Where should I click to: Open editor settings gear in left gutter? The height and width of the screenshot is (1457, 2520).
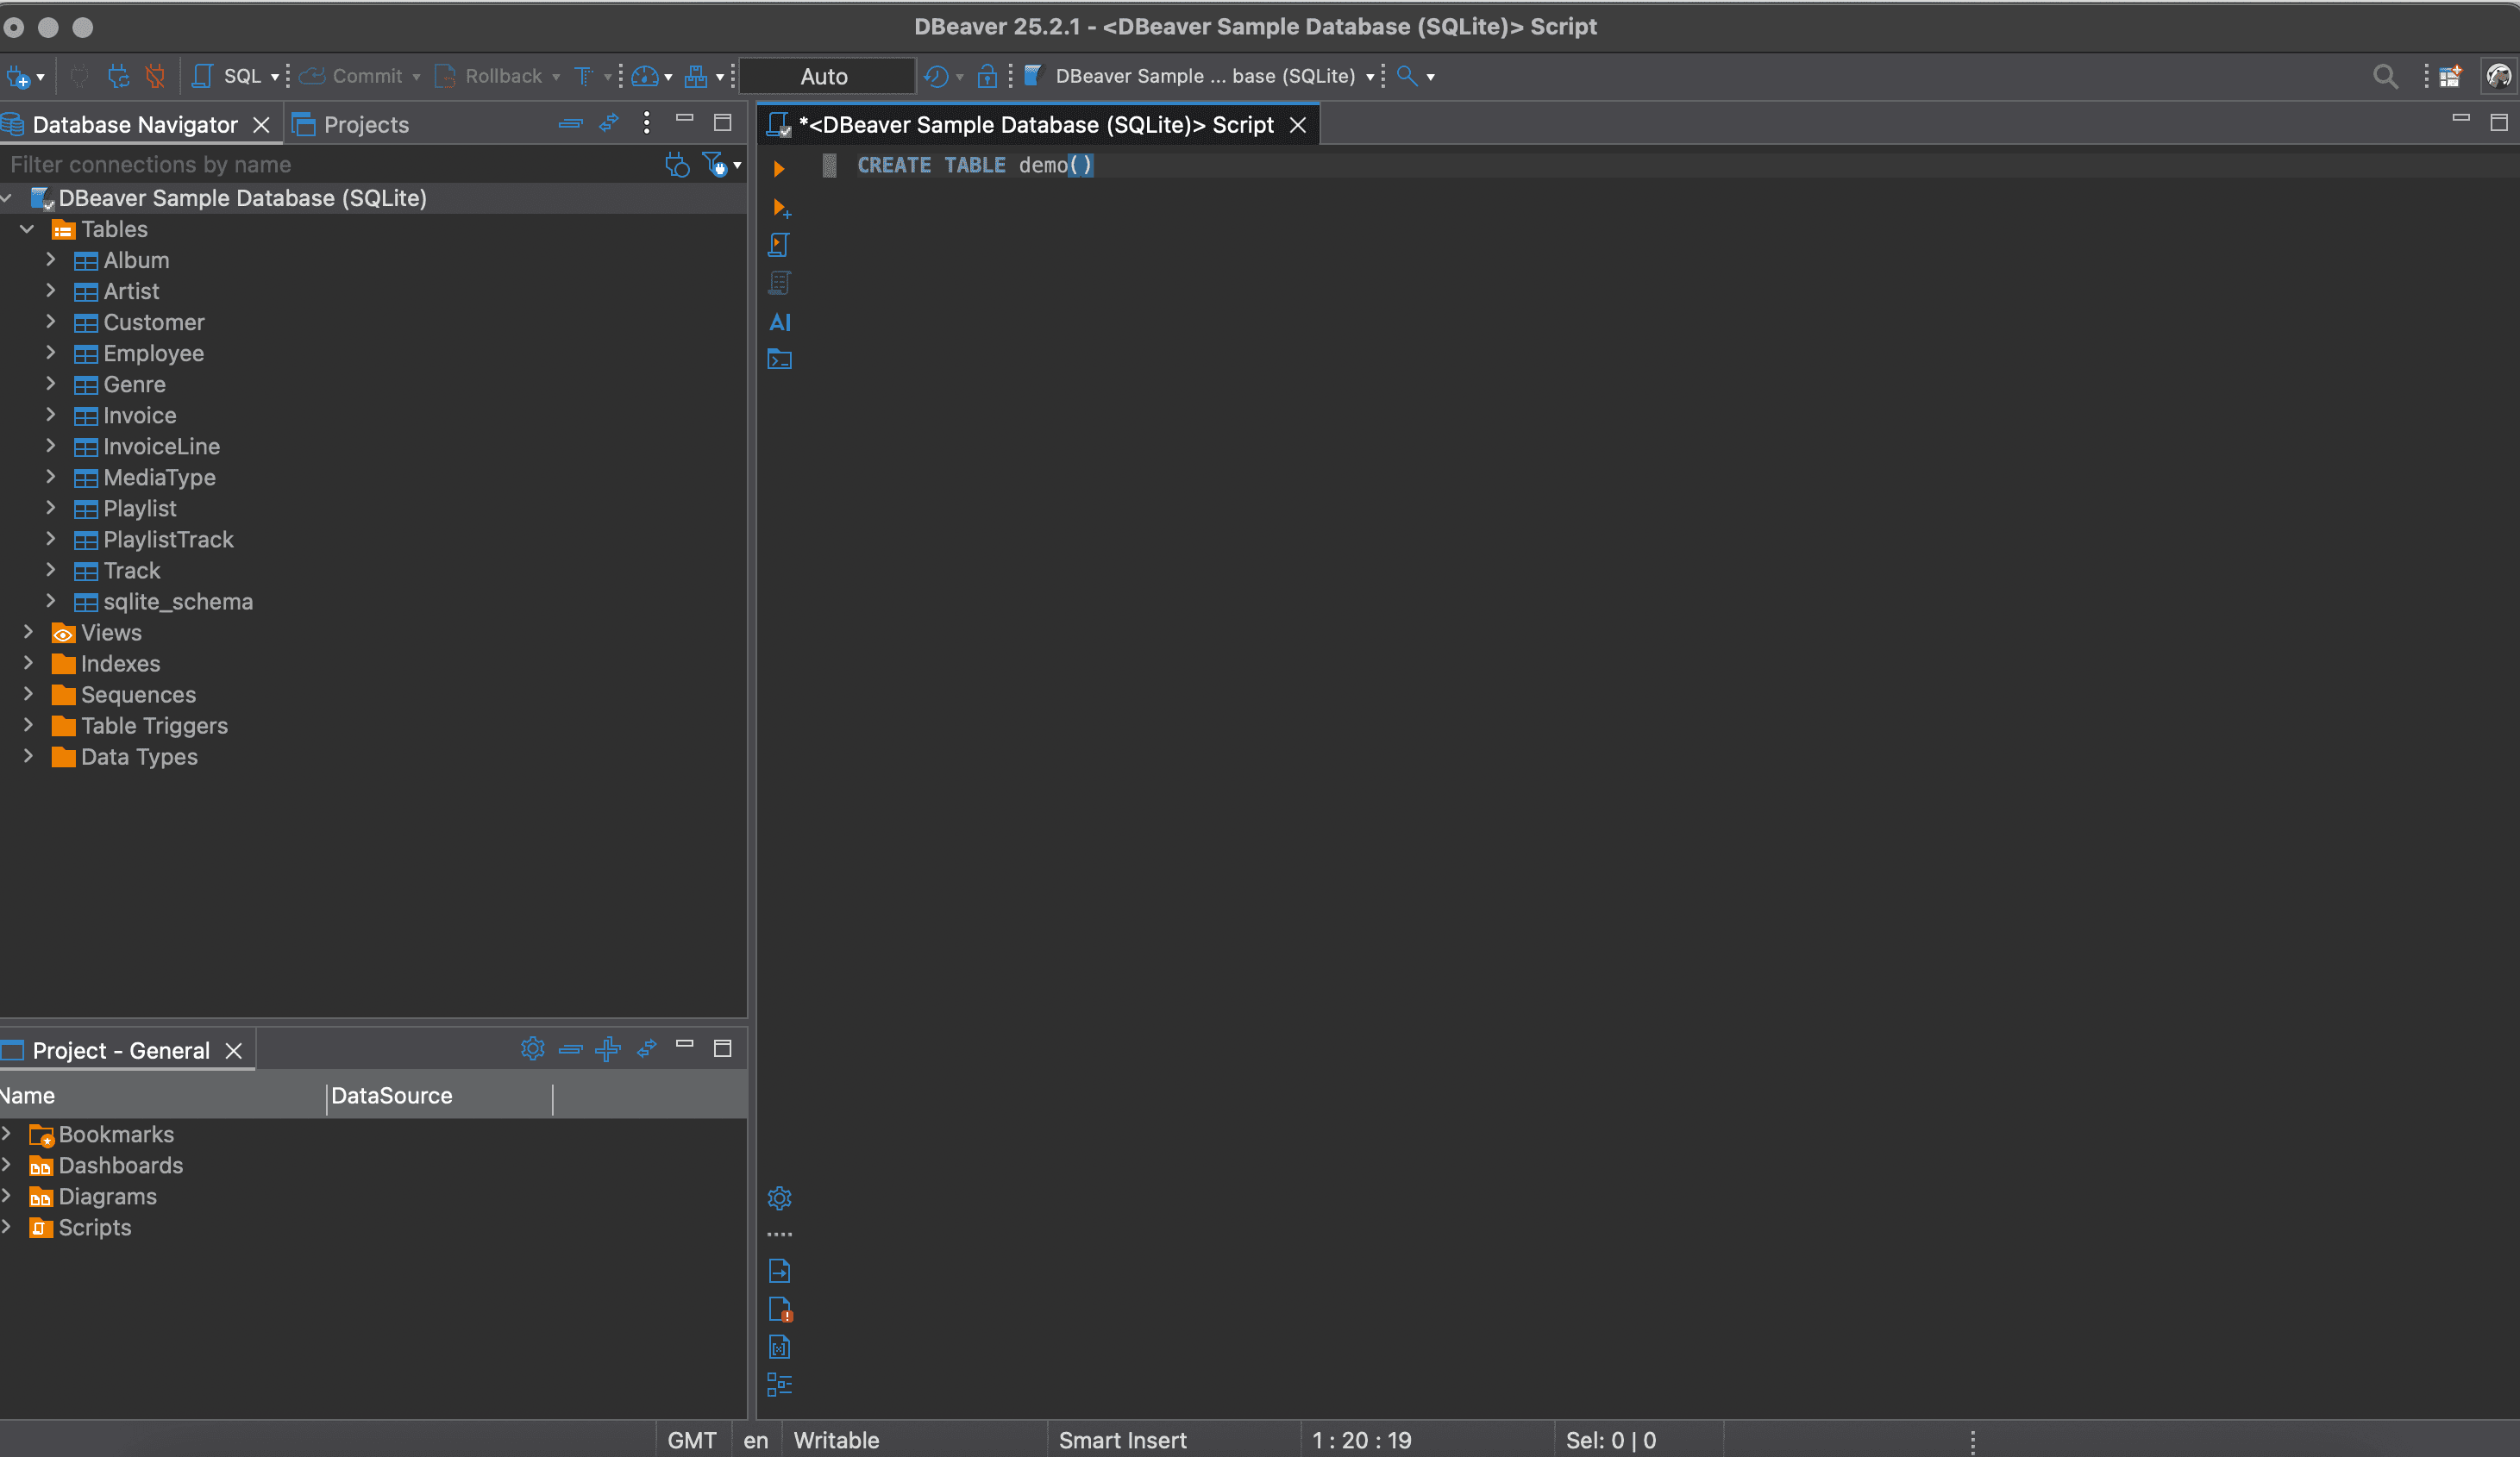pyautogui.click(x=779, y=1198)
